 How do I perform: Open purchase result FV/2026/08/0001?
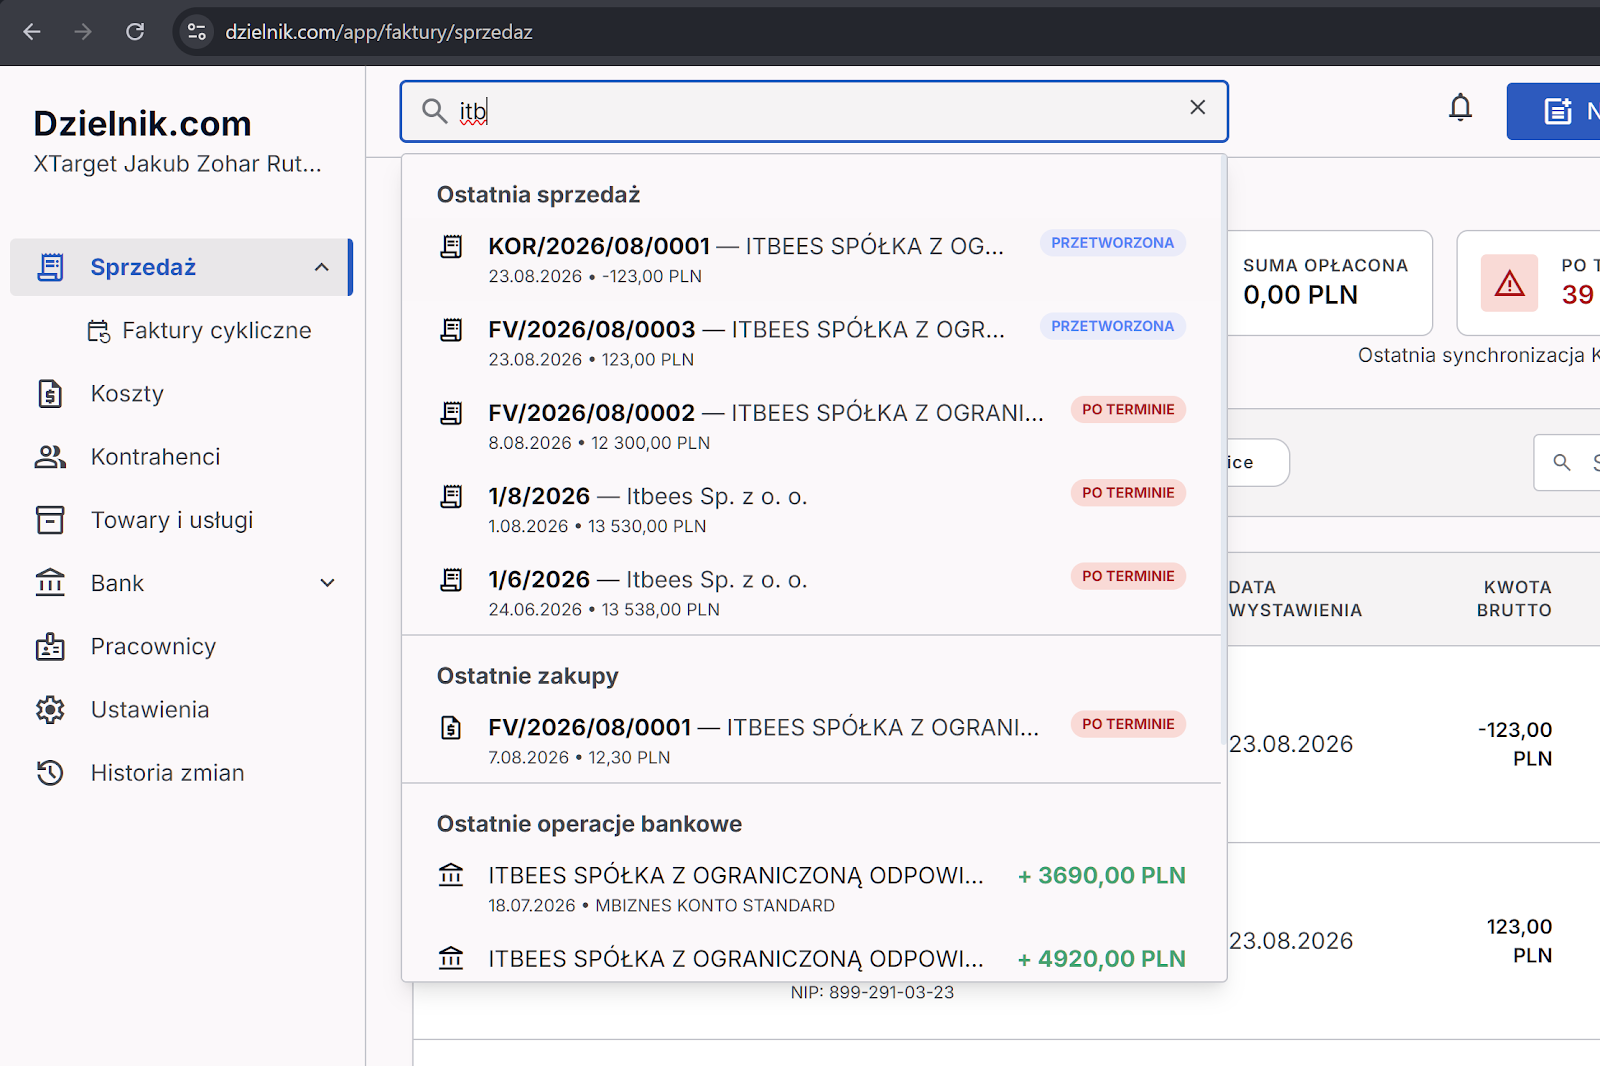coord(812,741)
